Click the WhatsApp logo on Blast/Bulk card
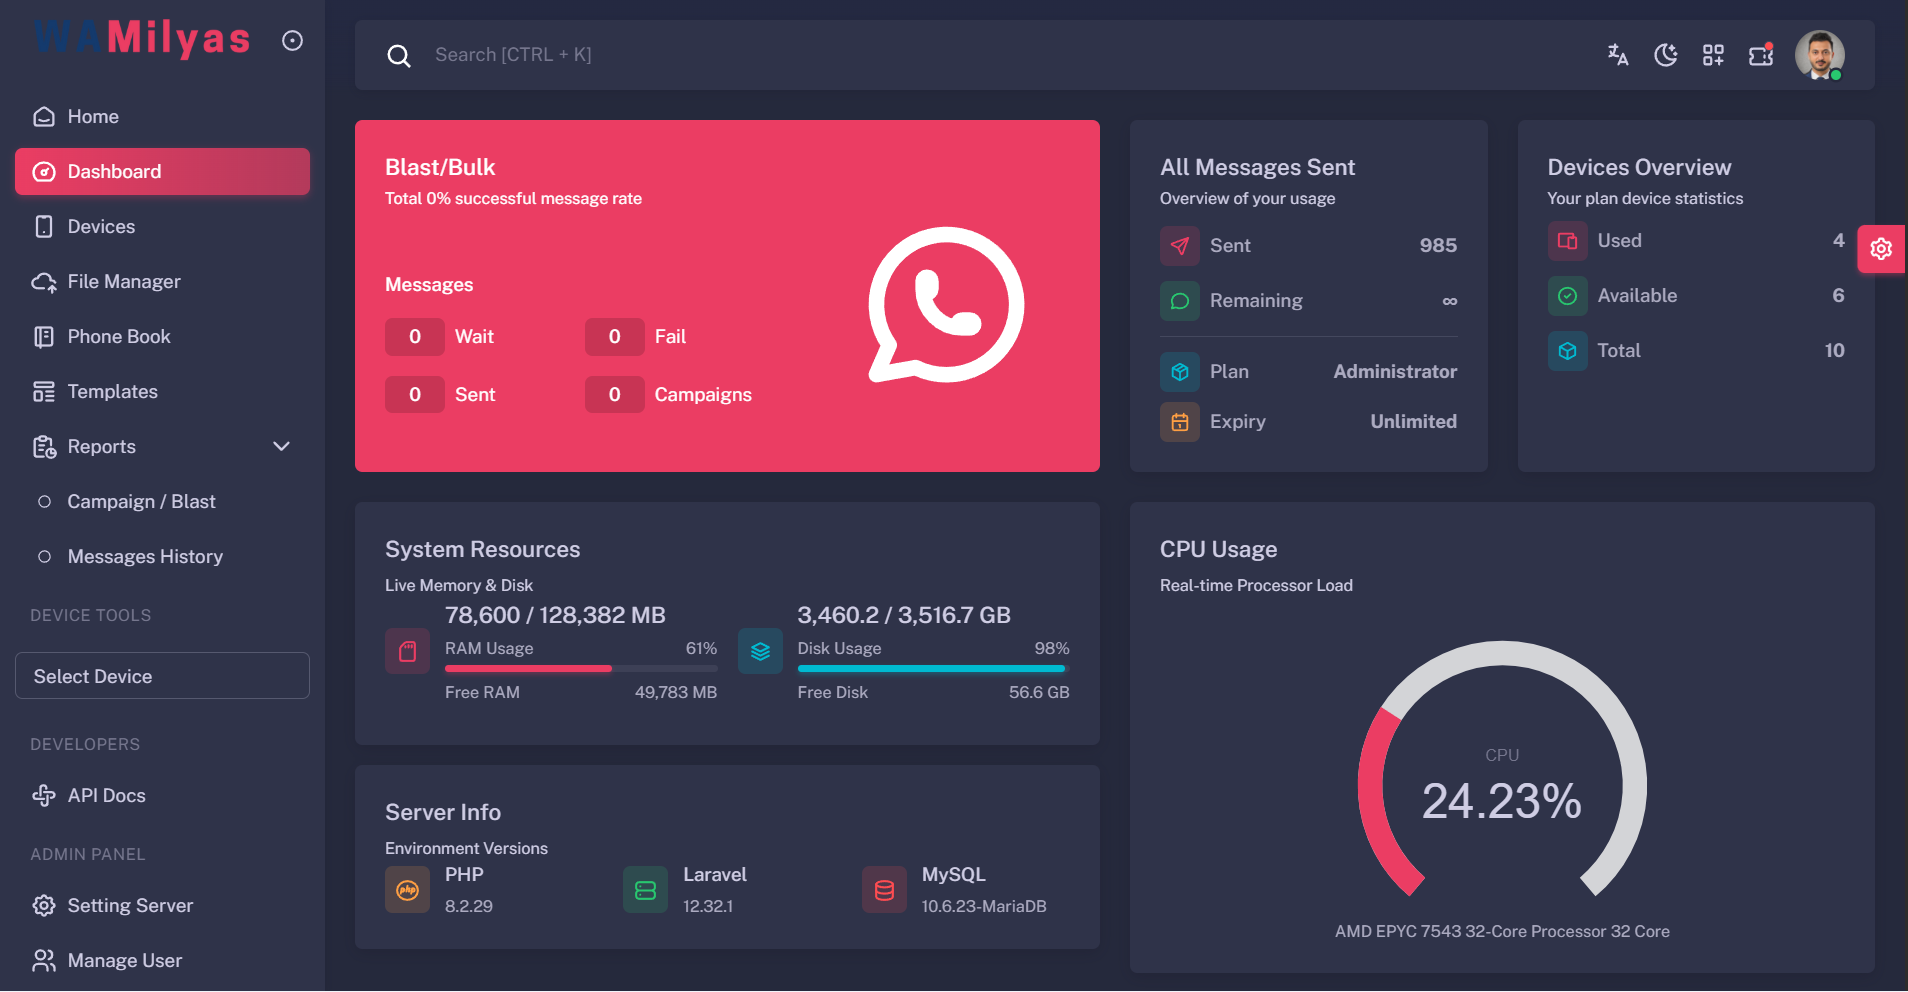This screenshot has width=1908, height=992. coord(946,303)
